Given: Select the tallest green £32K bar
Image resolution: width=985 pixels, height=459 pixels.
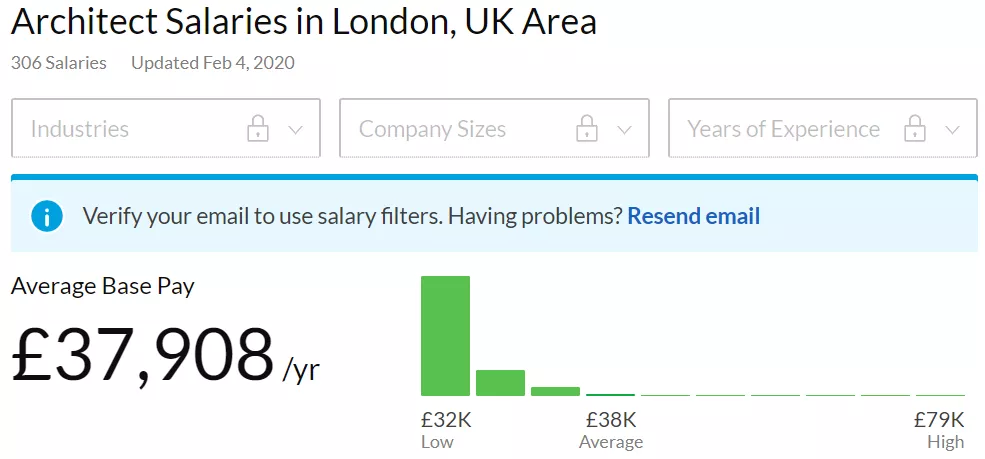Looking at the screenshot, I should point(445,336).
